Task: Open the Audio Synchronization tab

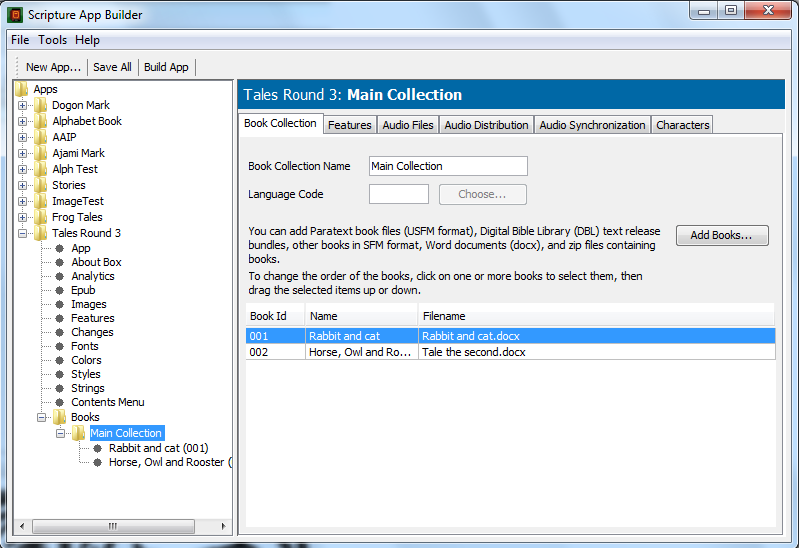Action: 592,125
